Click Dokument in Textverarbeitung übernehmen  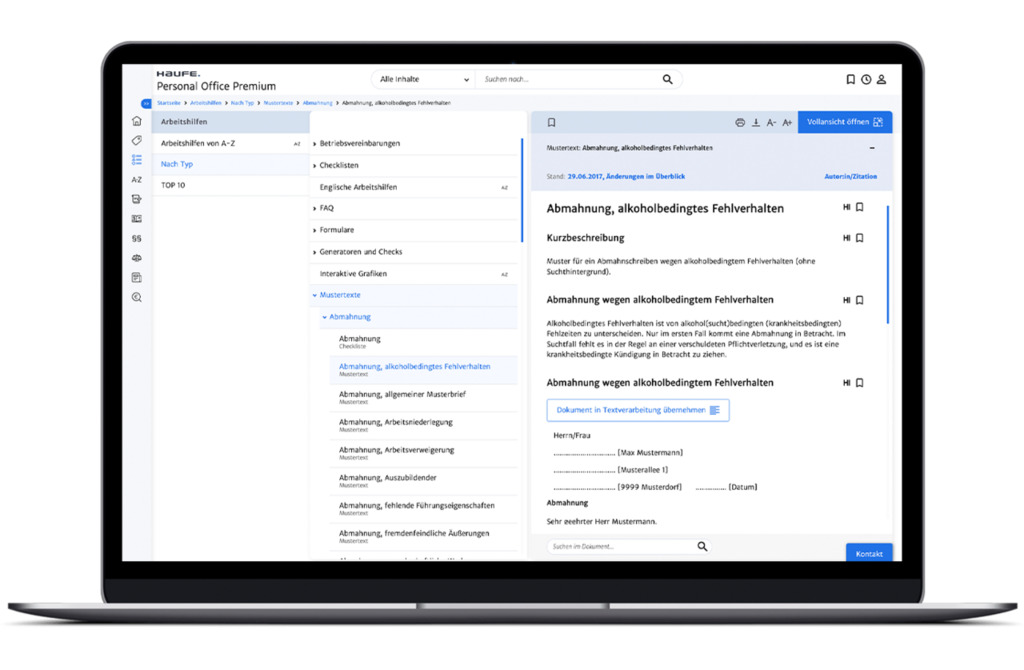pyautogui.click(x=637, y=409)
